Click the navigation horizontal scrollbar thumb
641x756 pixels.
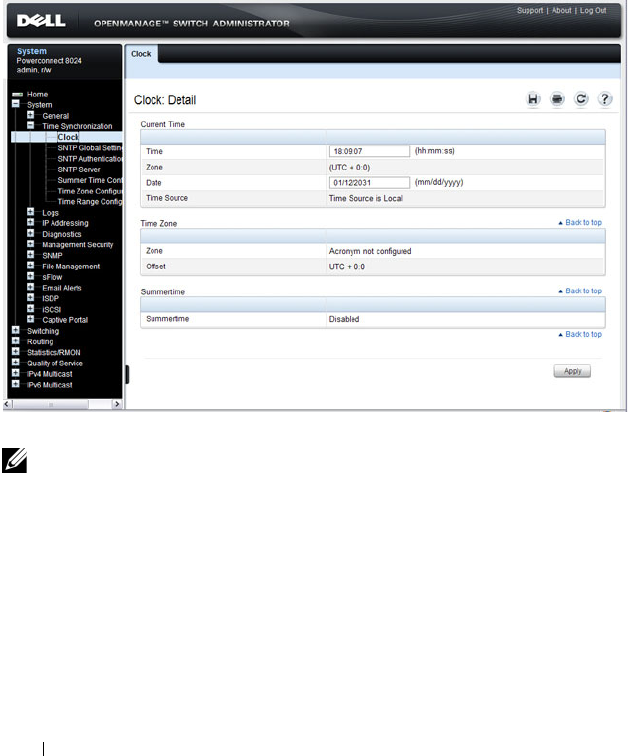click(51, 405)
